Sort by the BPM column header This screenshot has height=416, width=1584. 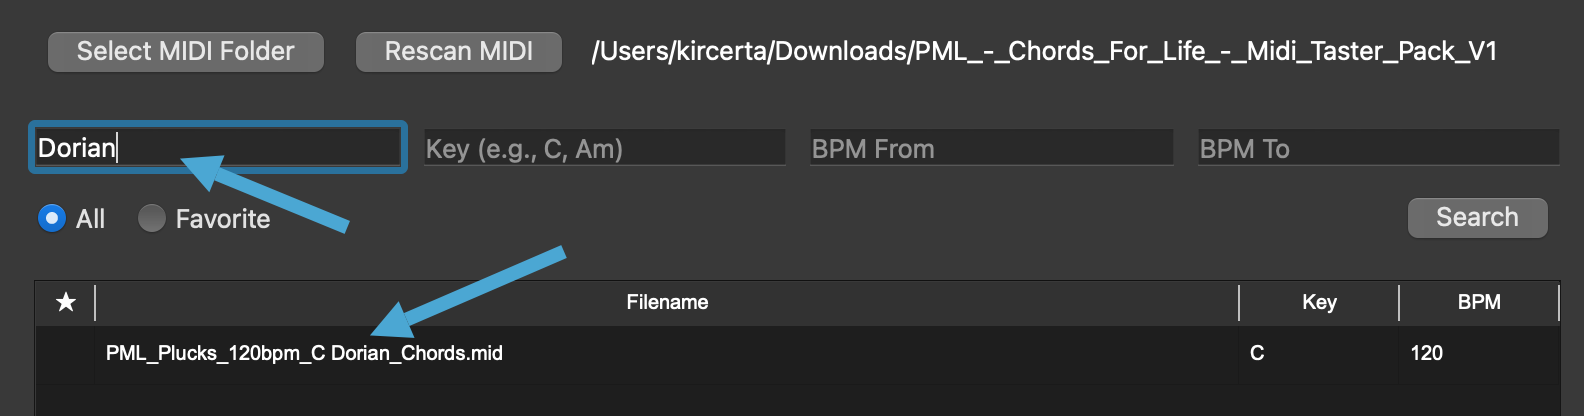click(1479, 302)
